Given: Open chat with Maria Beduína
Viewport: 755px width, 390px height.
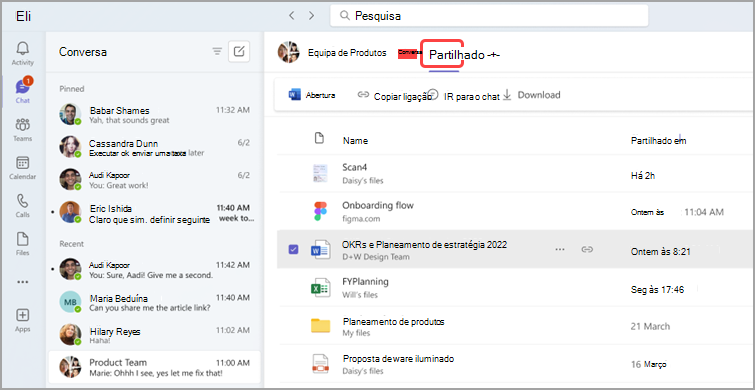Looking at the screenshot, I should tap(155, 302).
